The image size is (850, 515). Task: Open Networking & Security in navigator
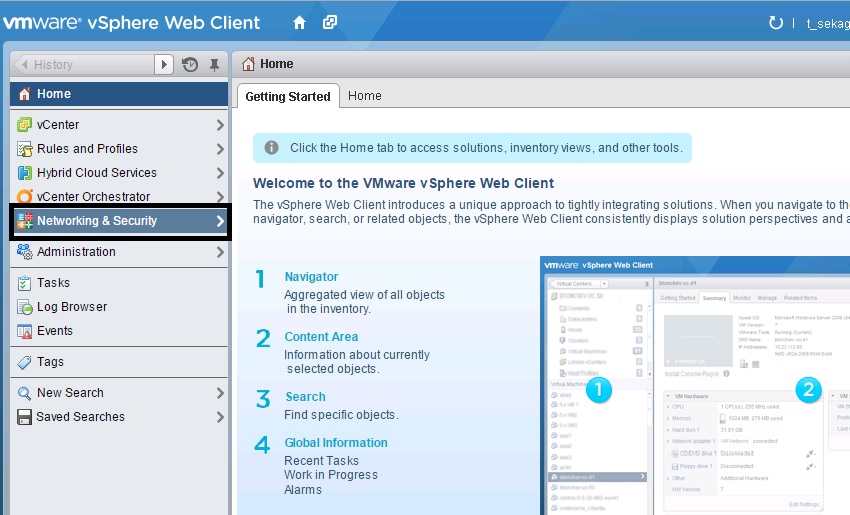click(x=97, y=221)
